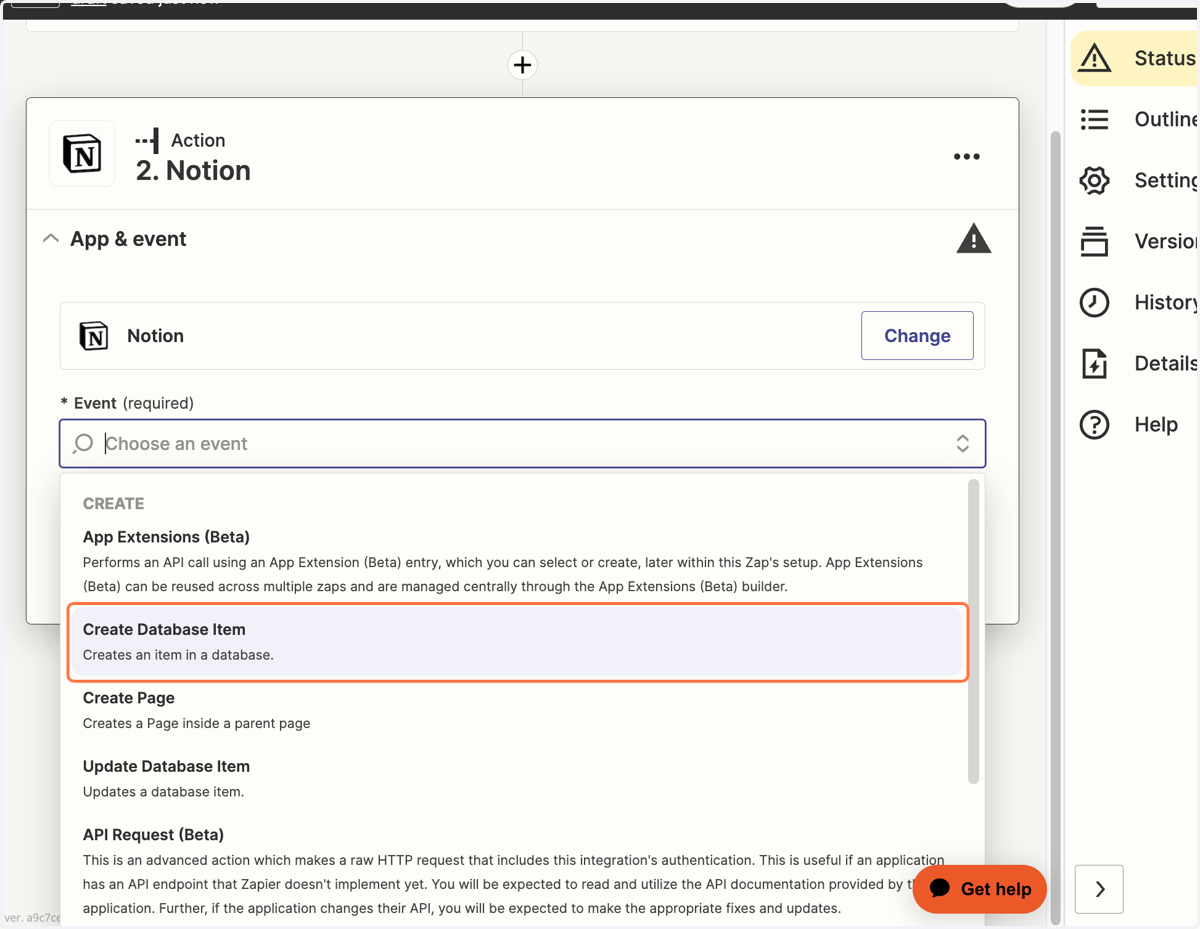
Task: Open the three-dot menu for Notion step
Action: (x=966, y=157)
